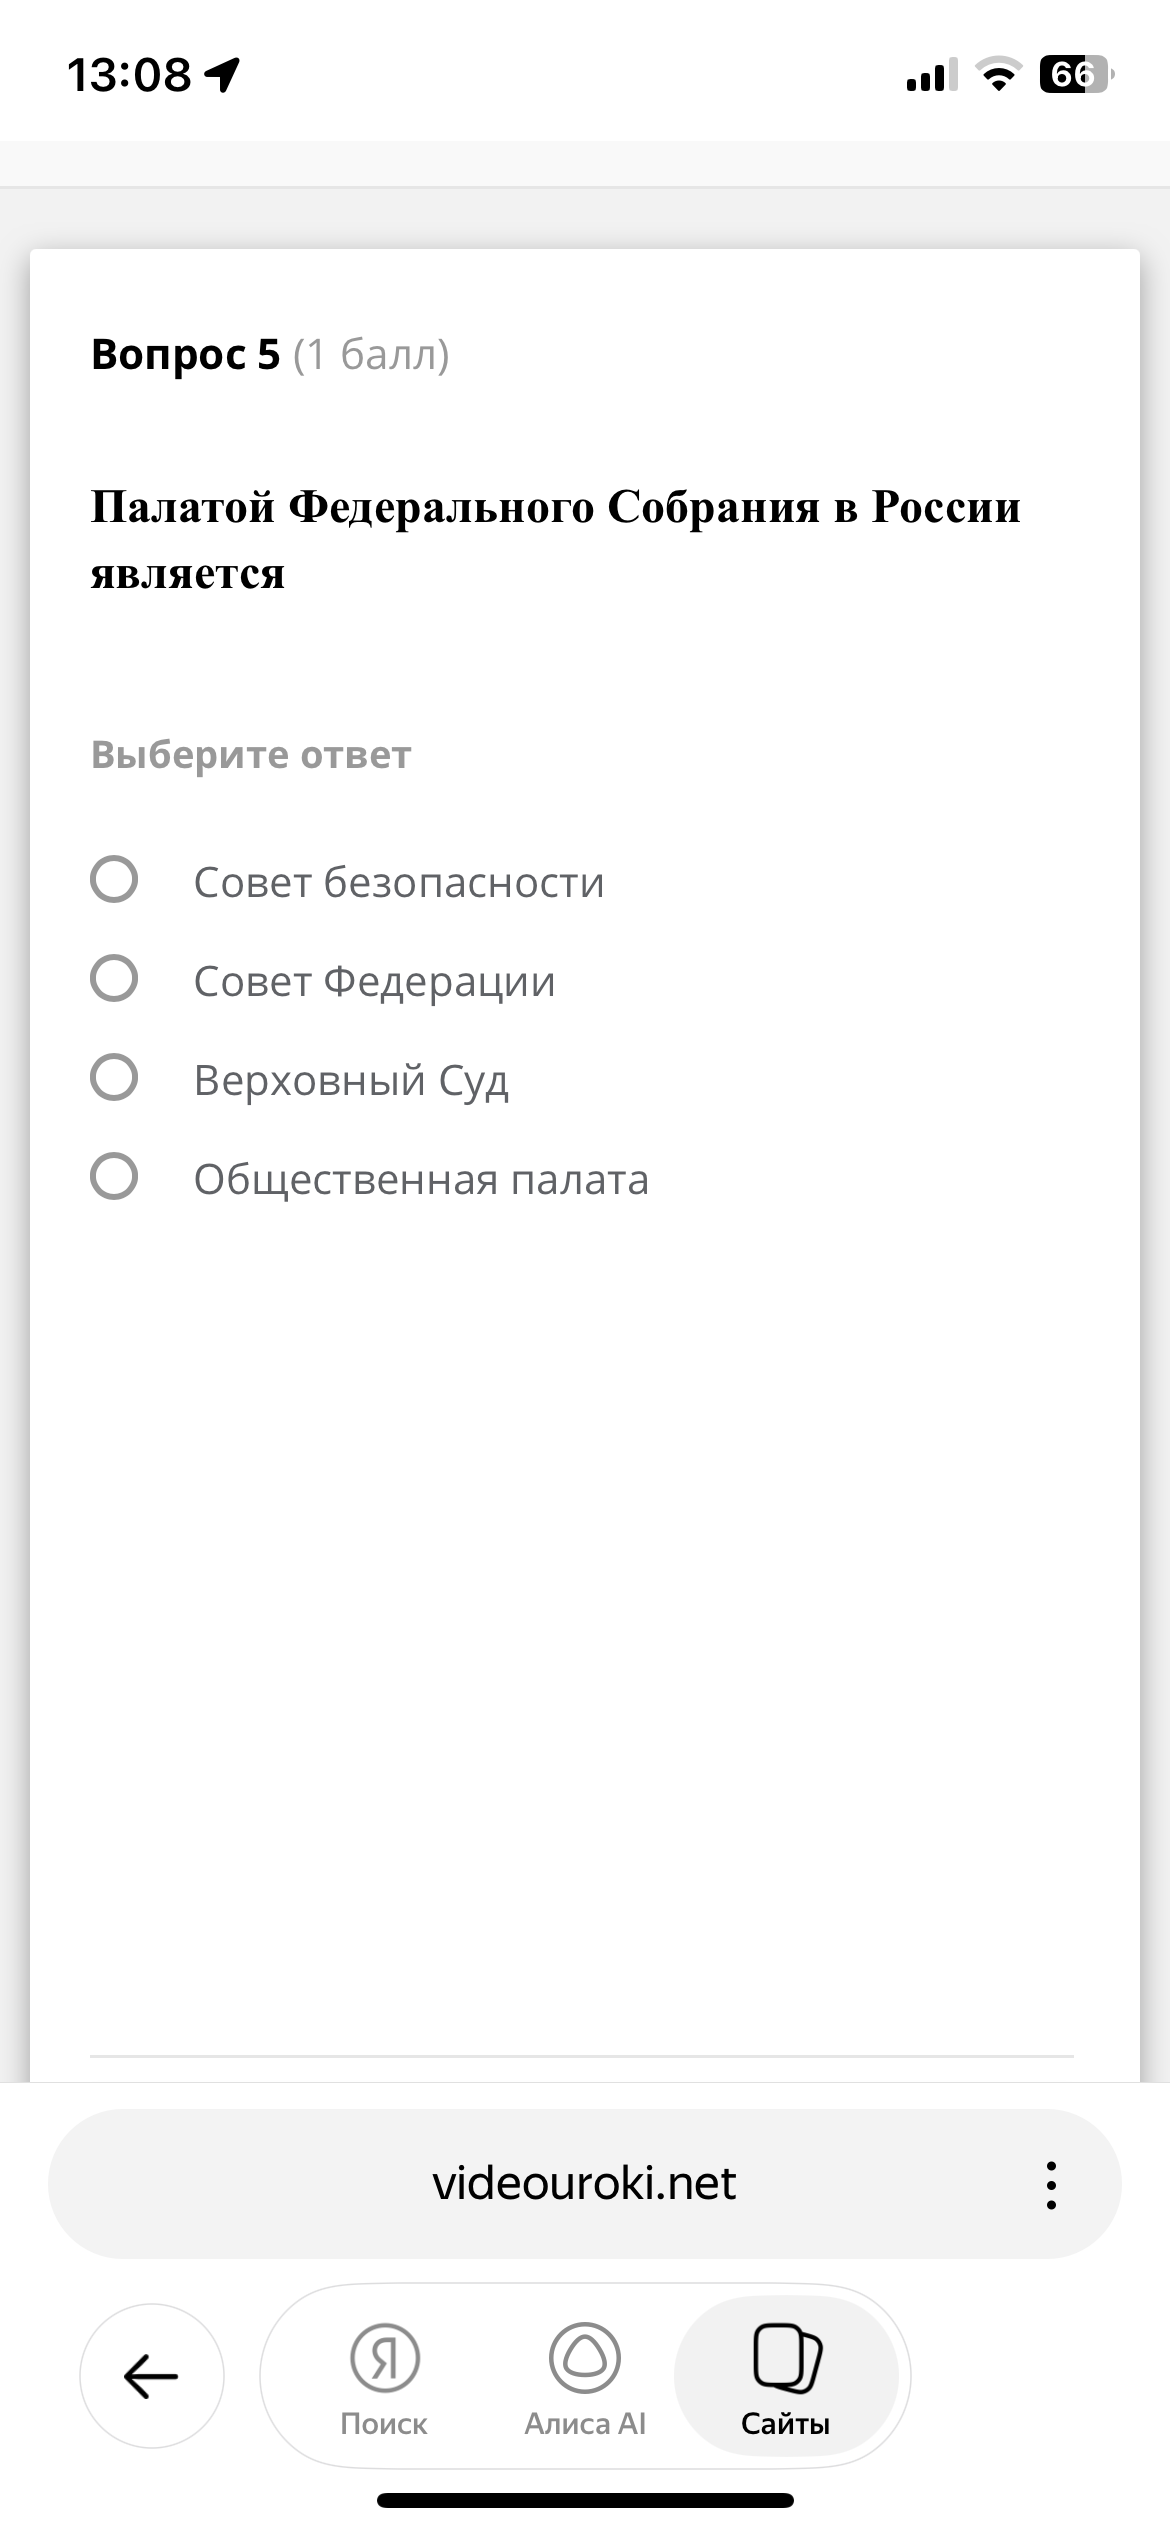Tap the (1 балл) score label
The height and width of the screenshot is (2532, 1170).
click(x=370, y=356)
